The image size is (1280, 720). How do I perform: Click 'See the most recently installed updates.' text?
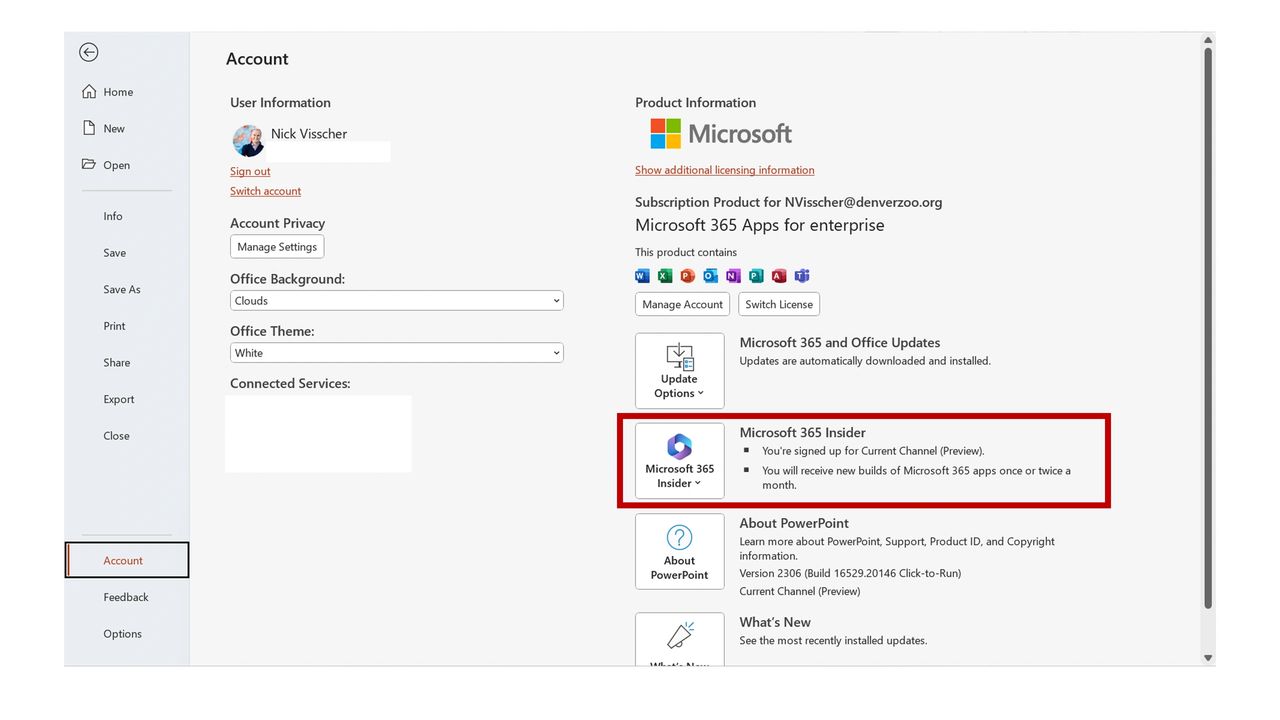[833, 640]
